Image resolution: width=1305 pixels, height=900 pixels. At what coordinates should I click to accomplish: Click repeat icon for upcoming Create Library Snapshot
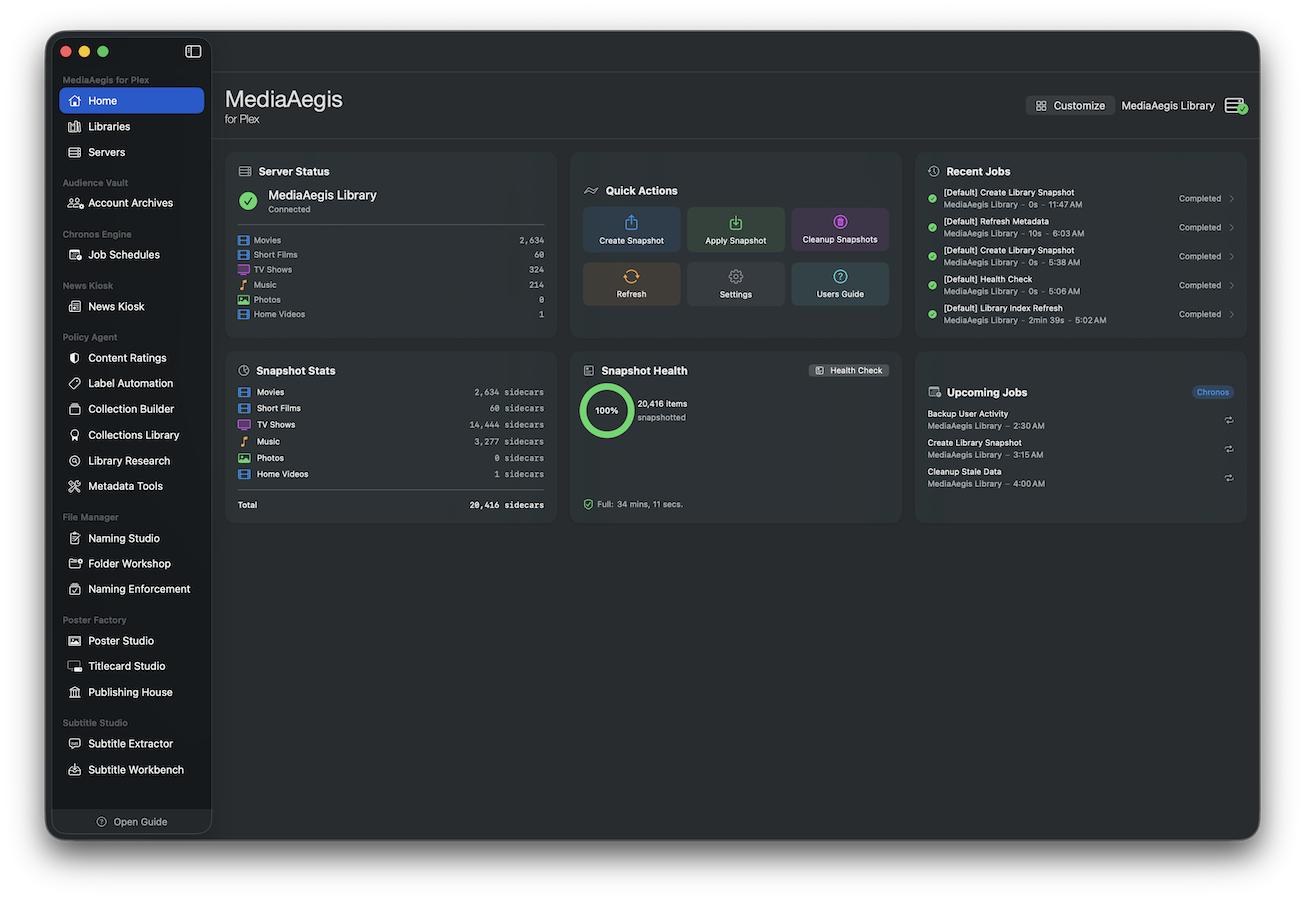[1229, 449]
